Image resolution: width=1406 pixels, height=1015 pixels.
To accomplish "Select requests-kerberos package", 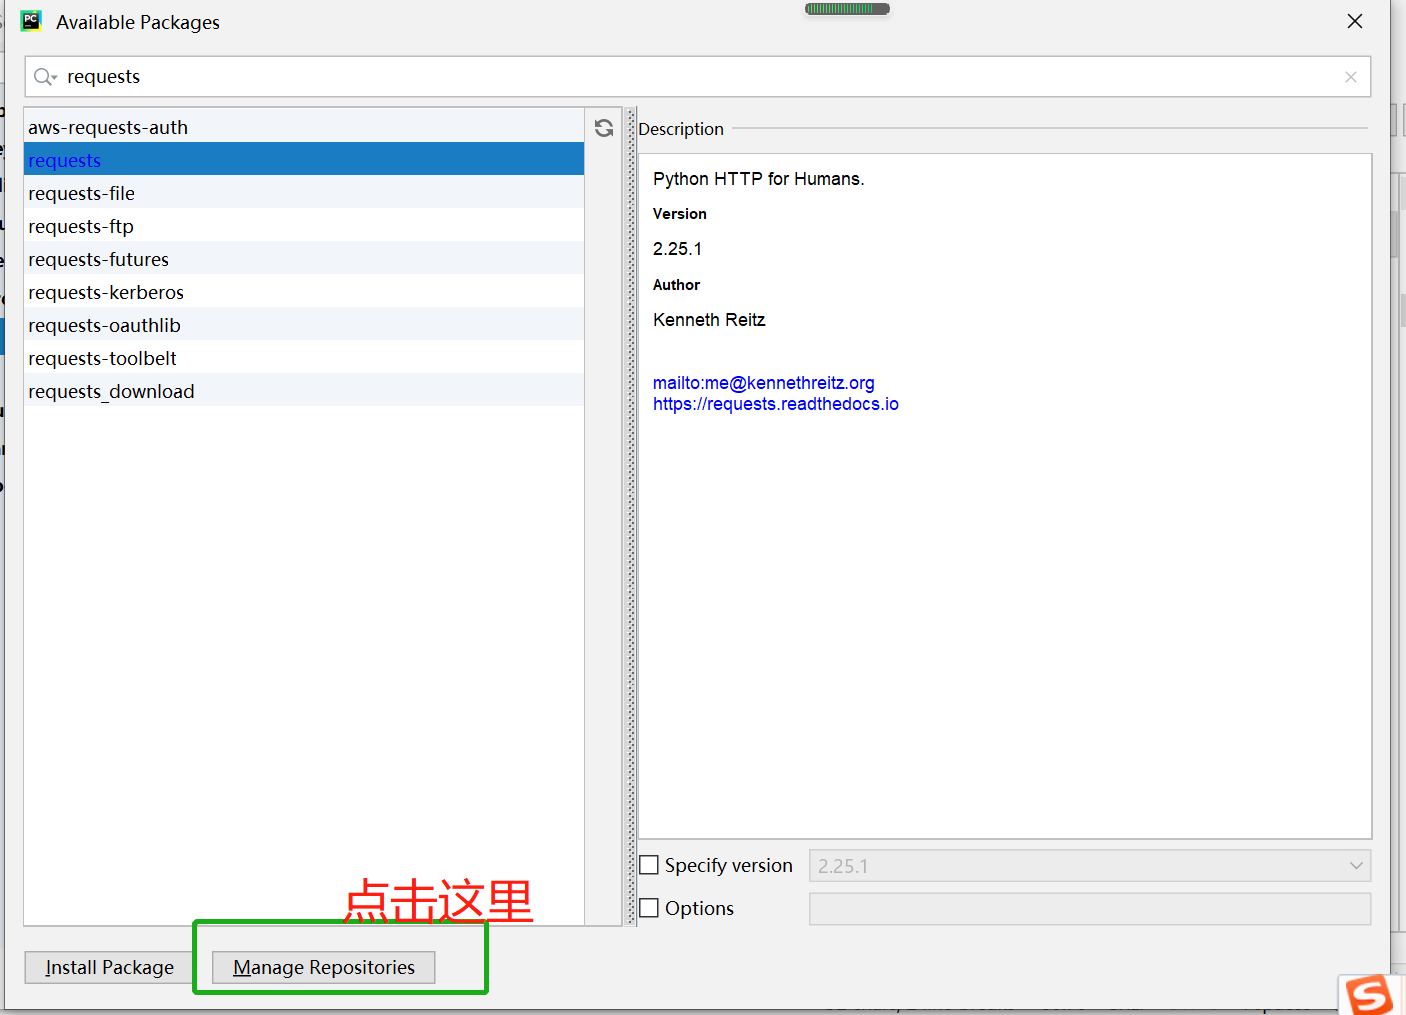I will click(304, 292).
